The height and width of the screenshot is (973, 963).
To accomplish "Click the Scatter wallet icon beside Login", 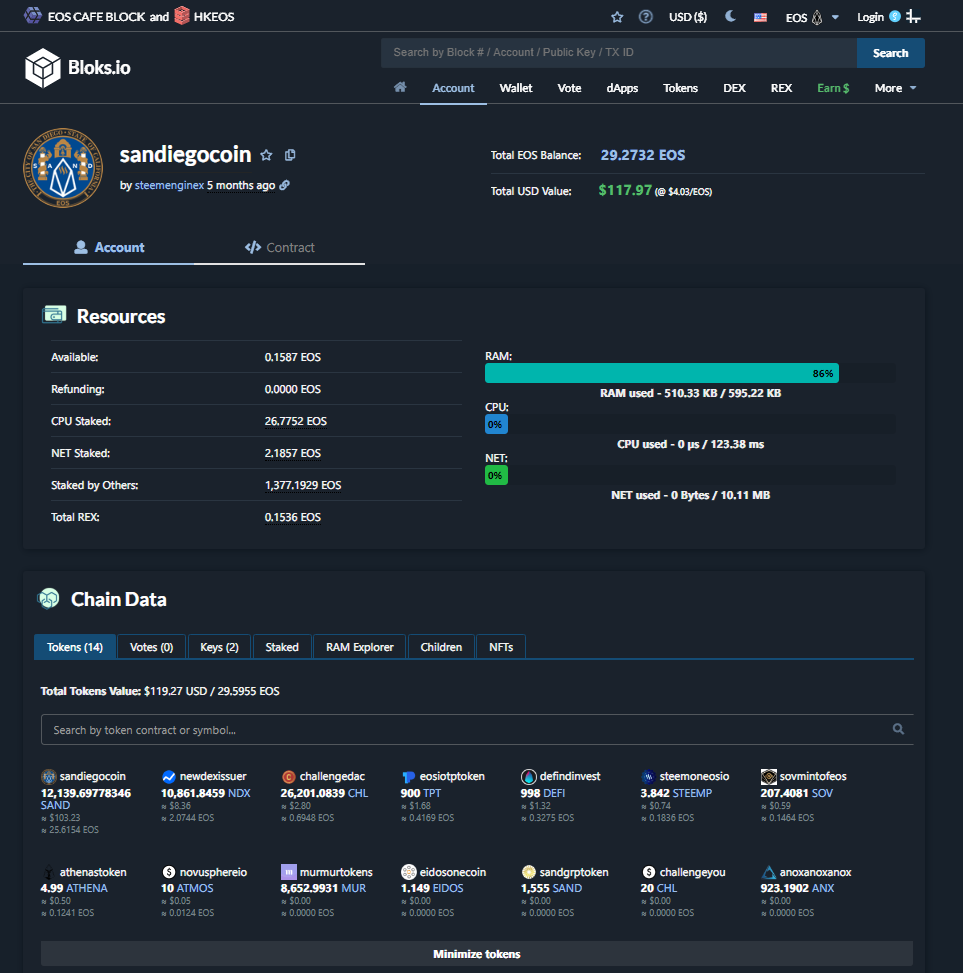I will (895, 17).
